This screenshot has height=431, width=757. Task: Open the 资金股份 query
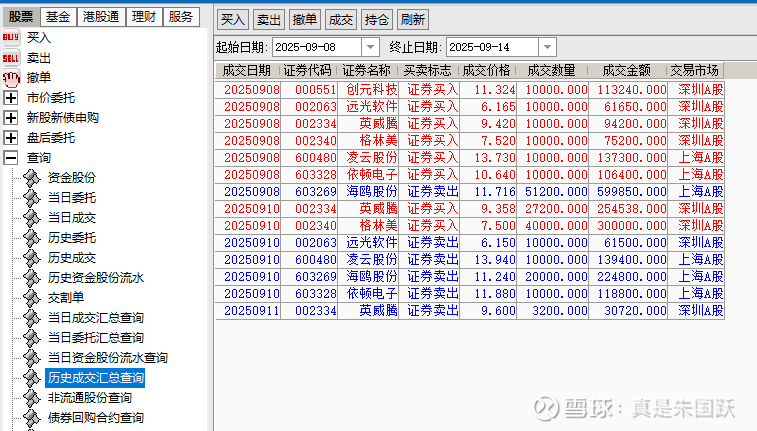pos(72,178)
